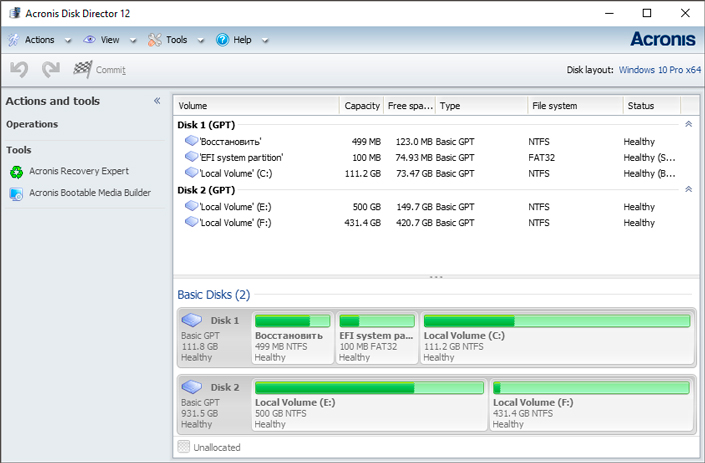Launch Acronis Bootable Media Builder

90,193
